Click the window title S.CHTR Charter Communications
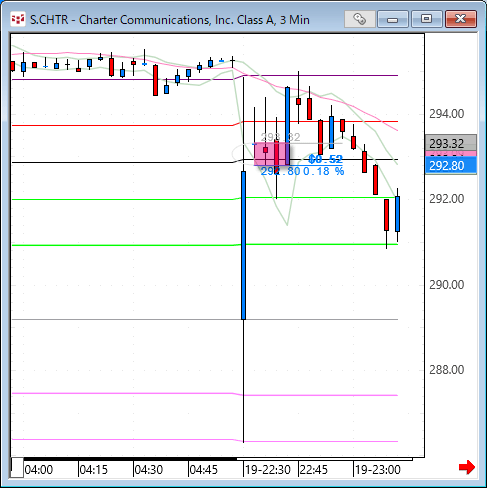The image size is (487, 488). tap(170, 20)
